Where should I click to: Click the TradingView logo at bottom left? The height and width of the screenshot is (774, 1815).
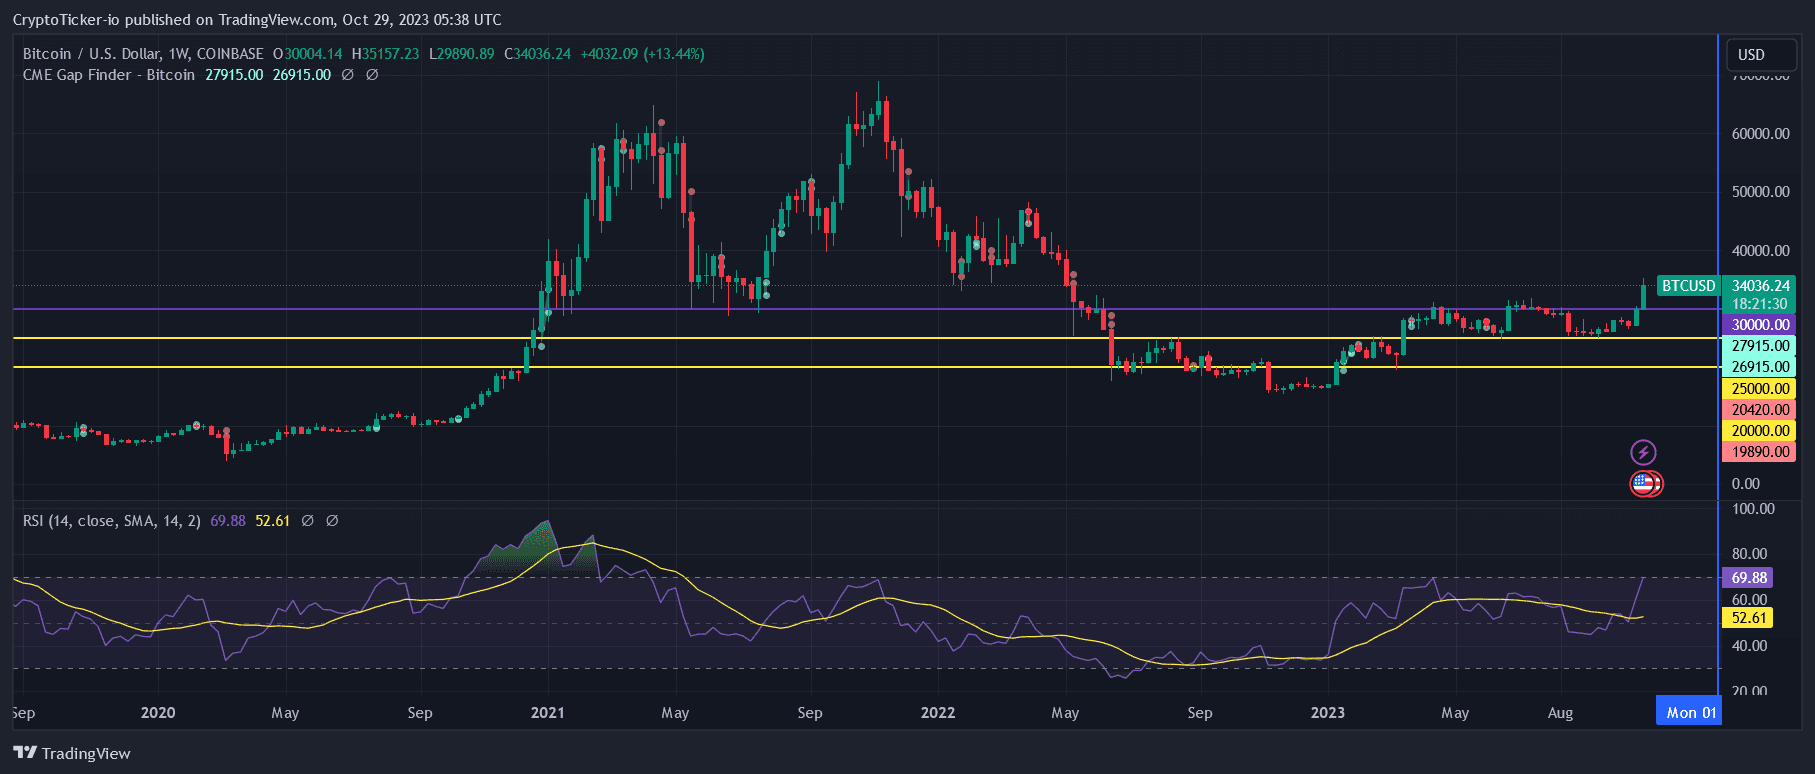tap(72, 753)
